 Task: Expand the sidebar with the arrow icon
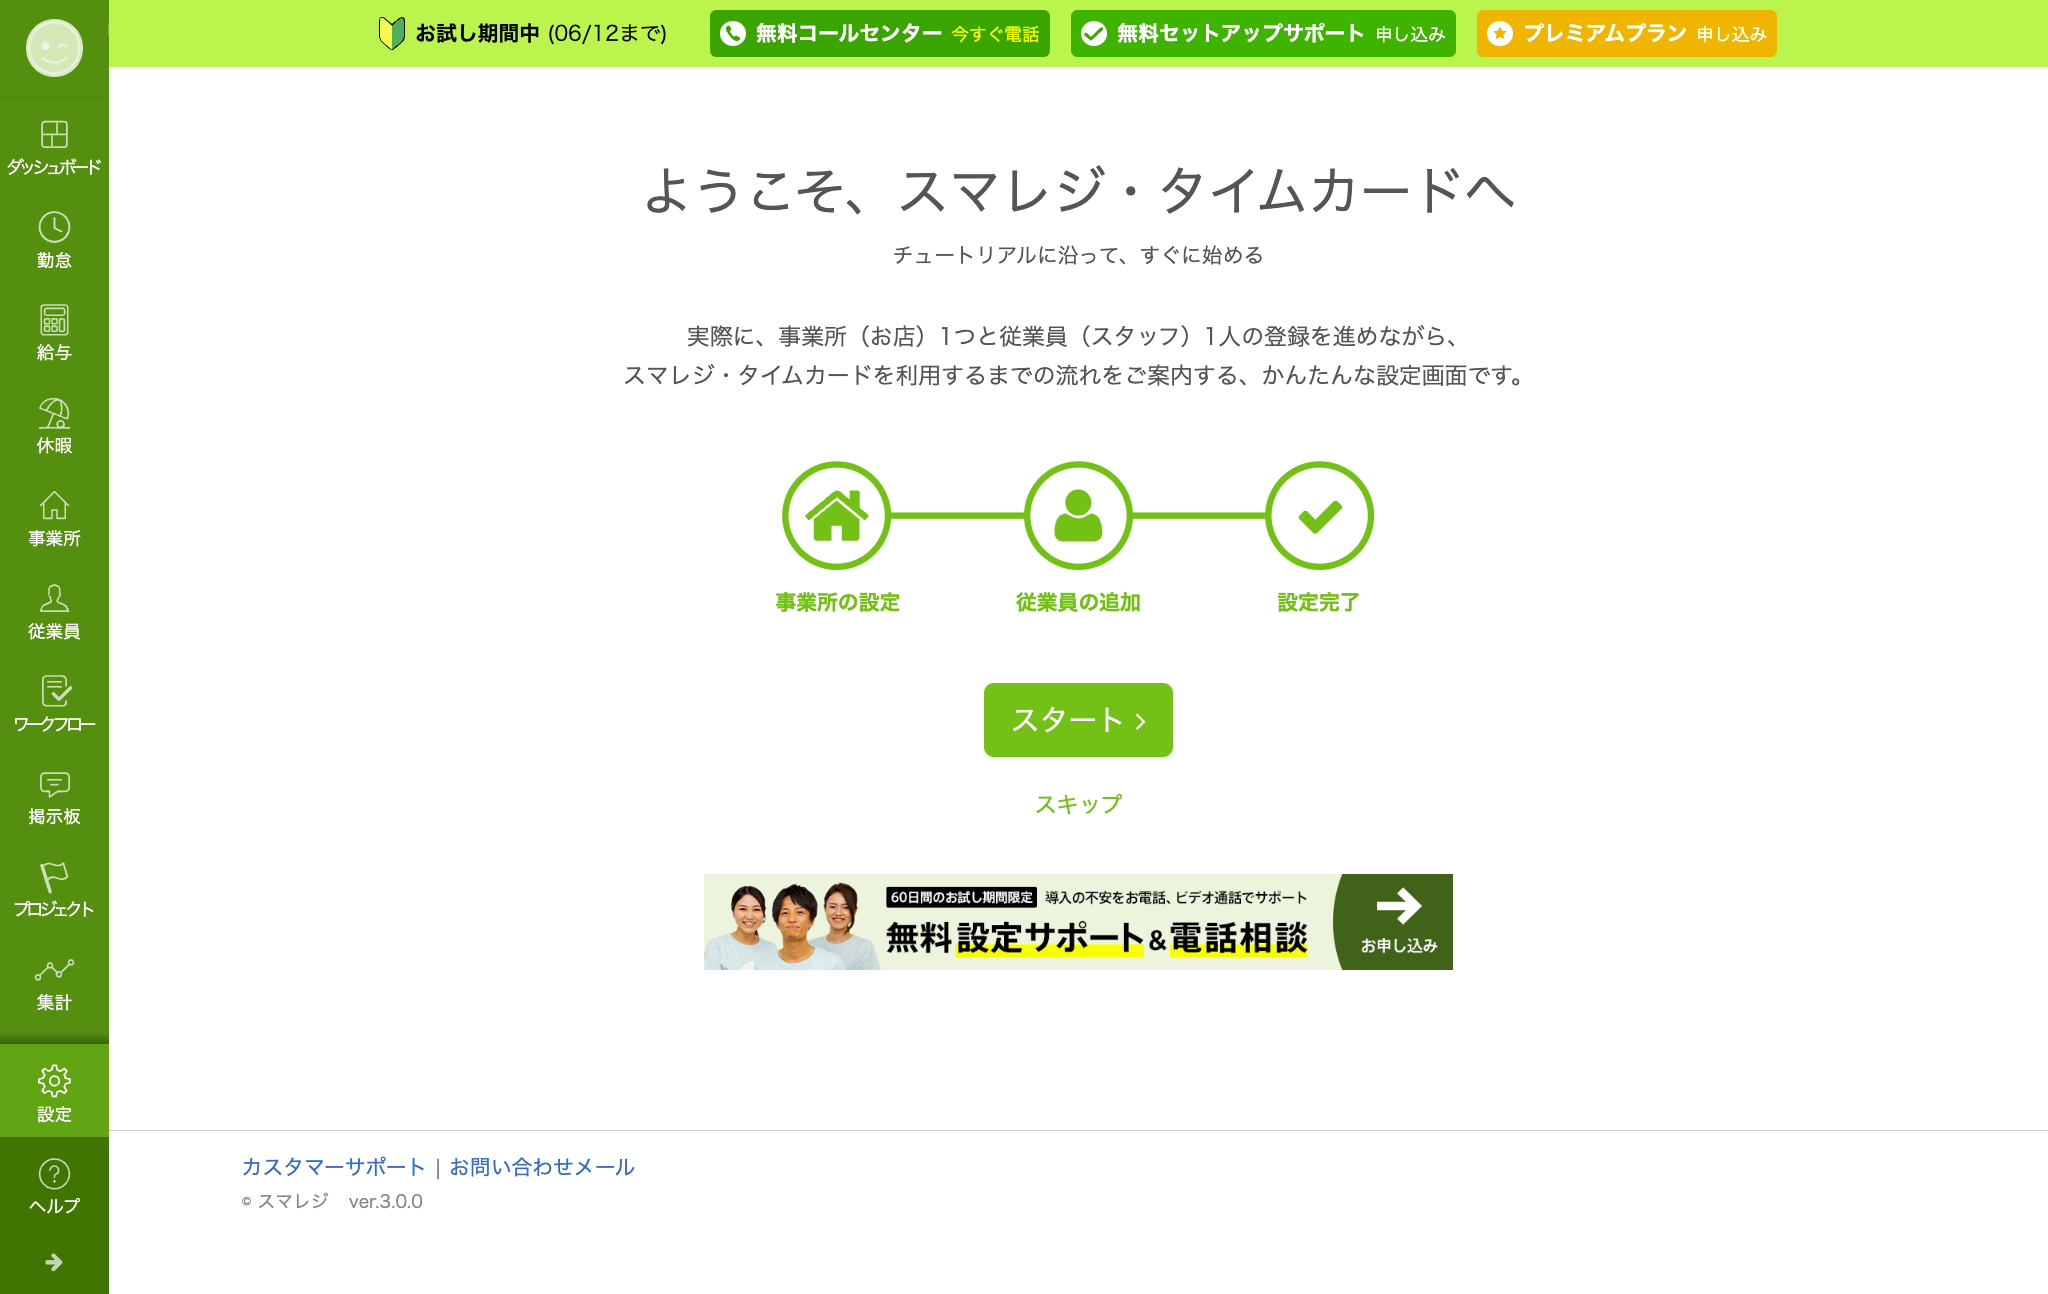54,1262
